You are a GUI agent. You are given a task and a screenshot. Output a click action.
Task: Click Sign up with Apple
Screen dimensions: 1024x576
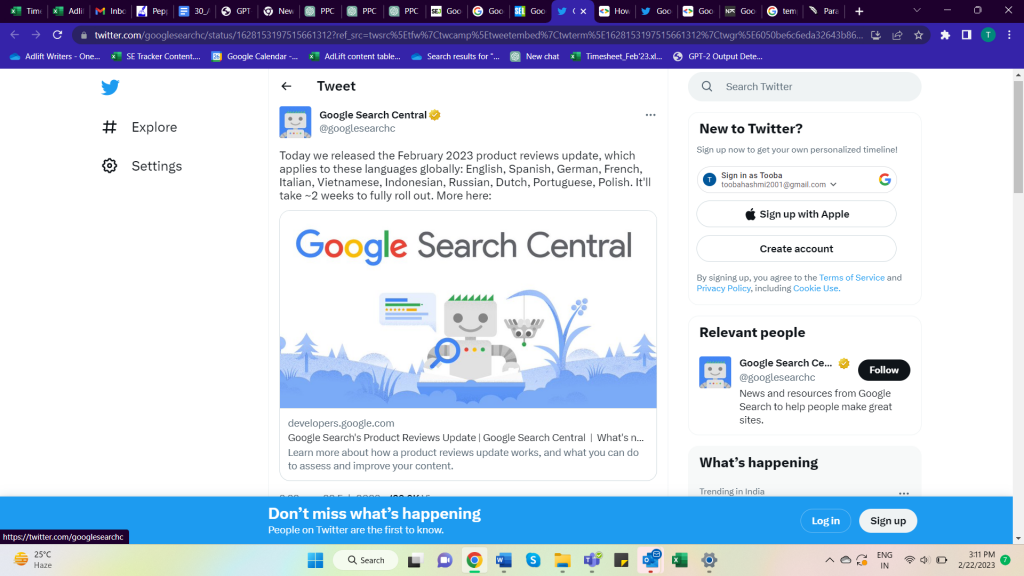point(796,214)
